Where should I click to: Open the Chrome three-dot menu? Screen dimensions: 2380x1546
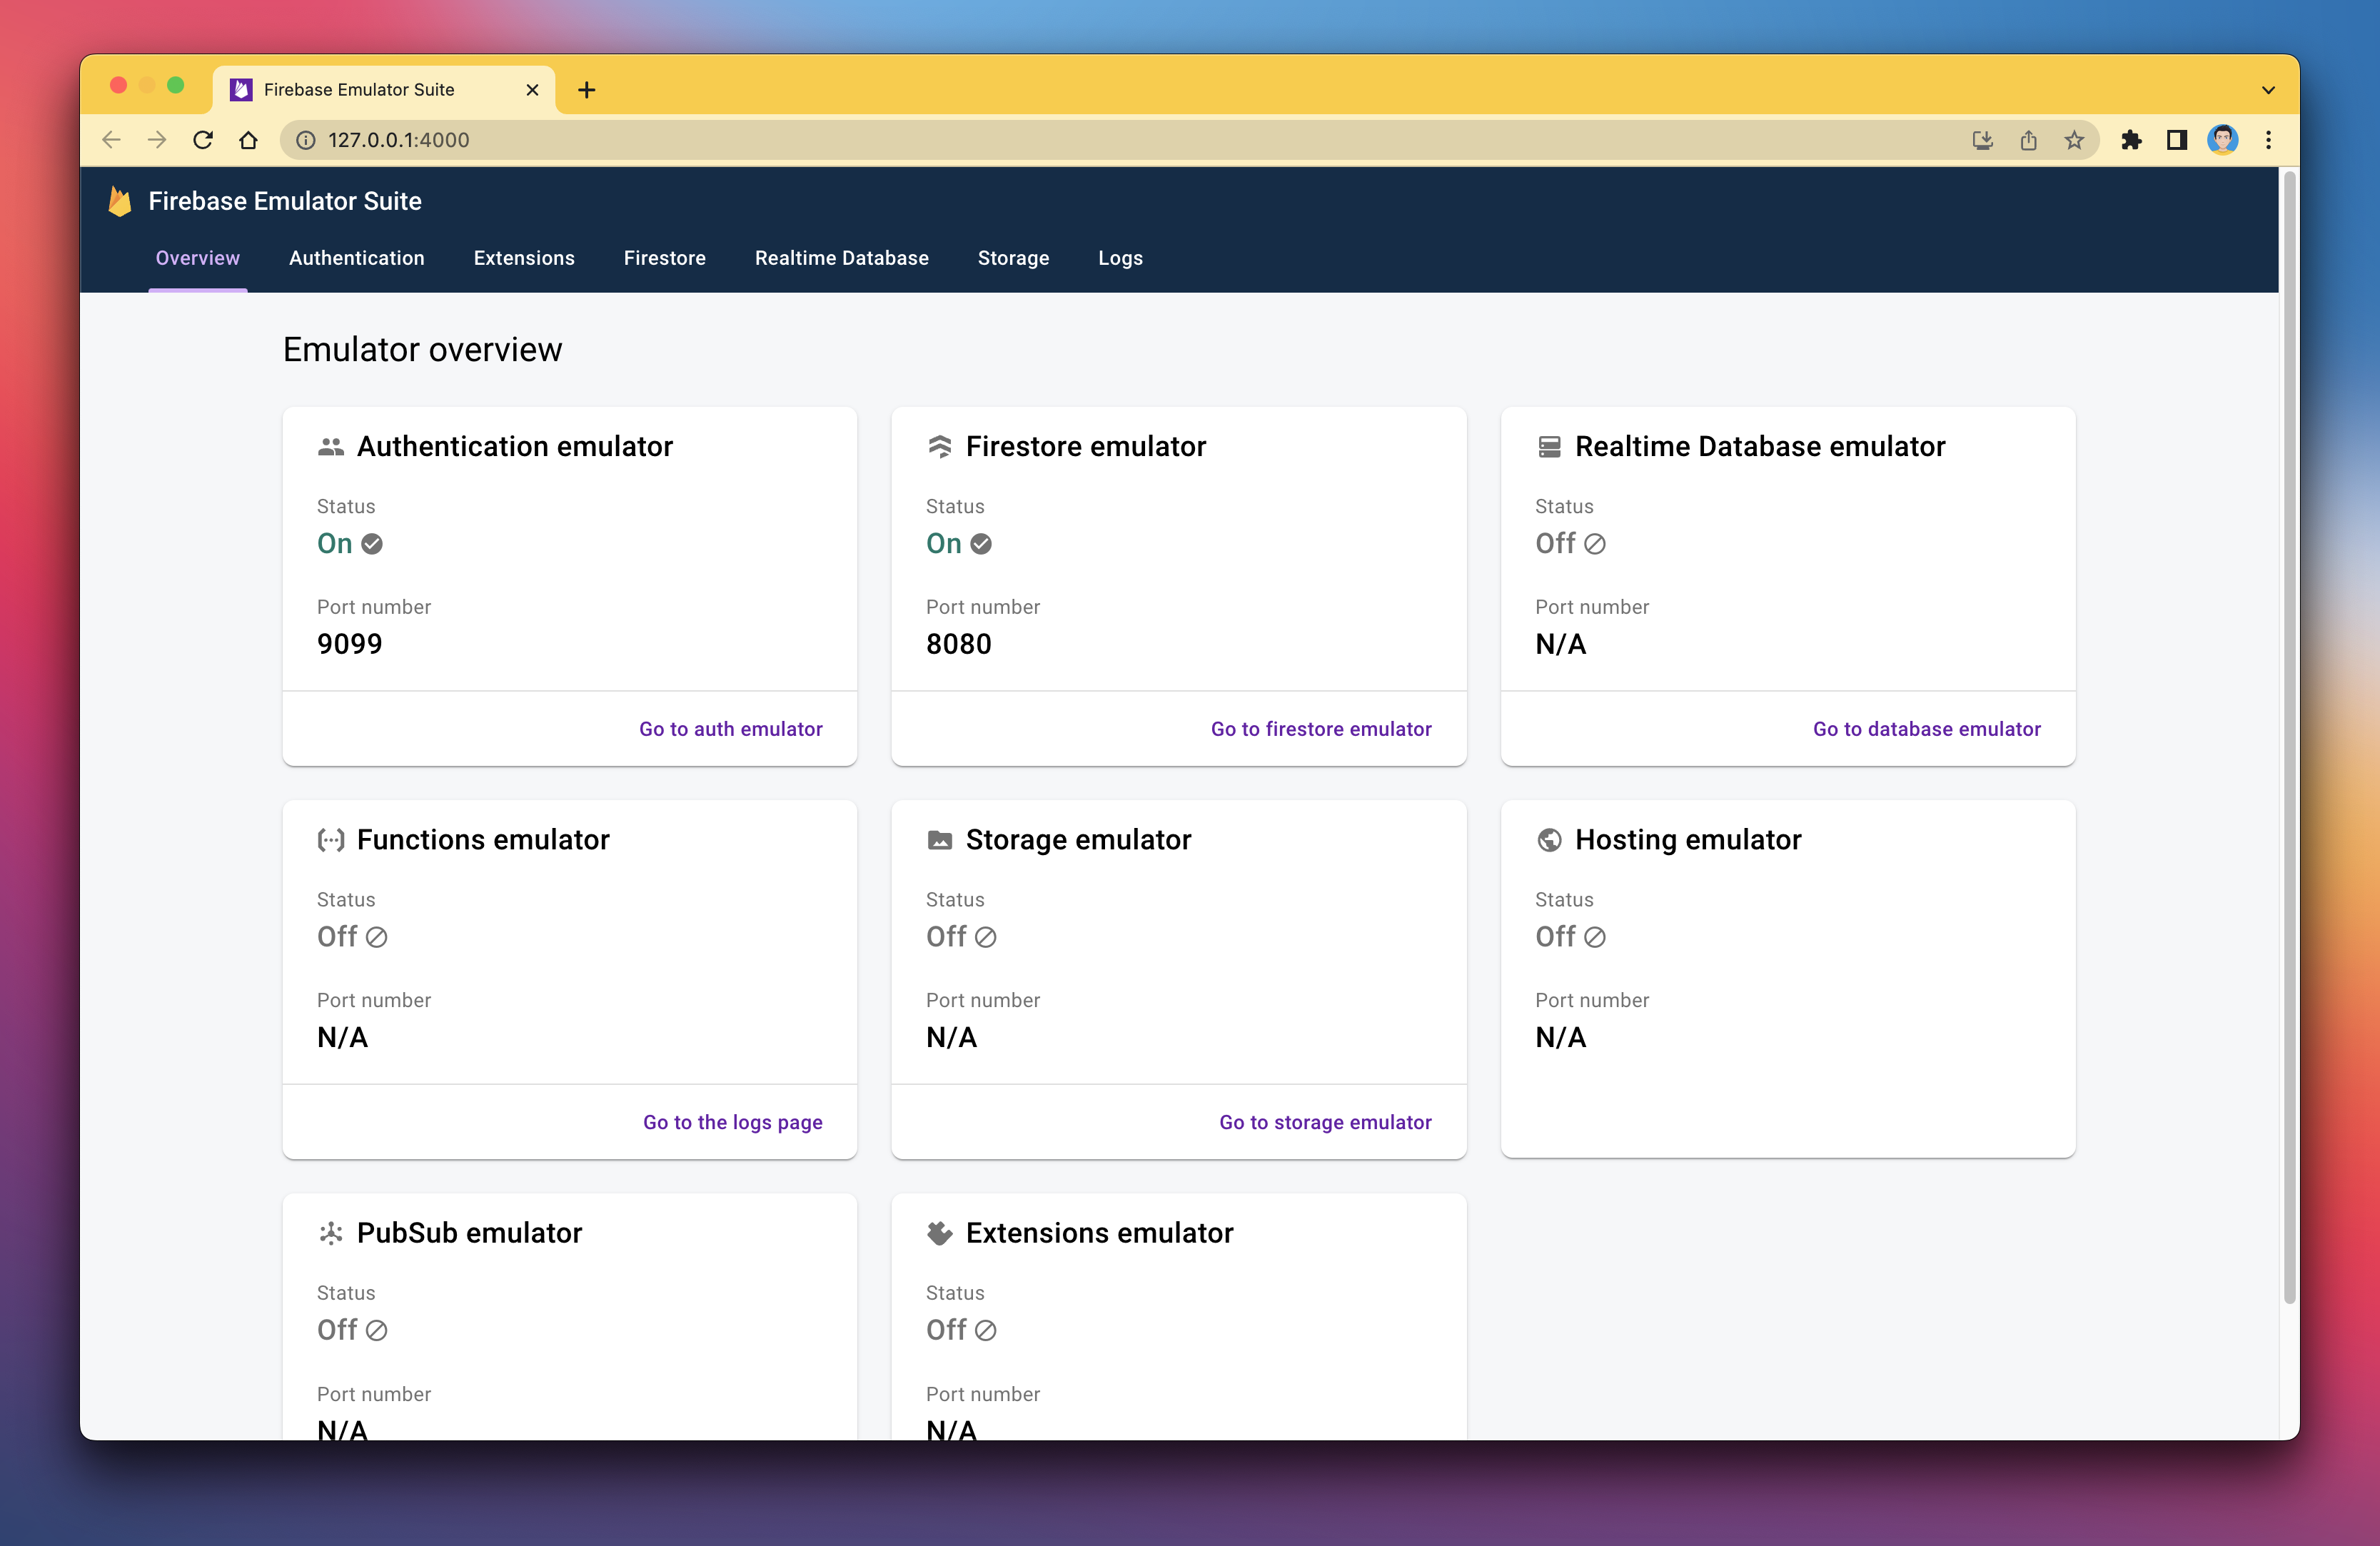[2268, 140]
